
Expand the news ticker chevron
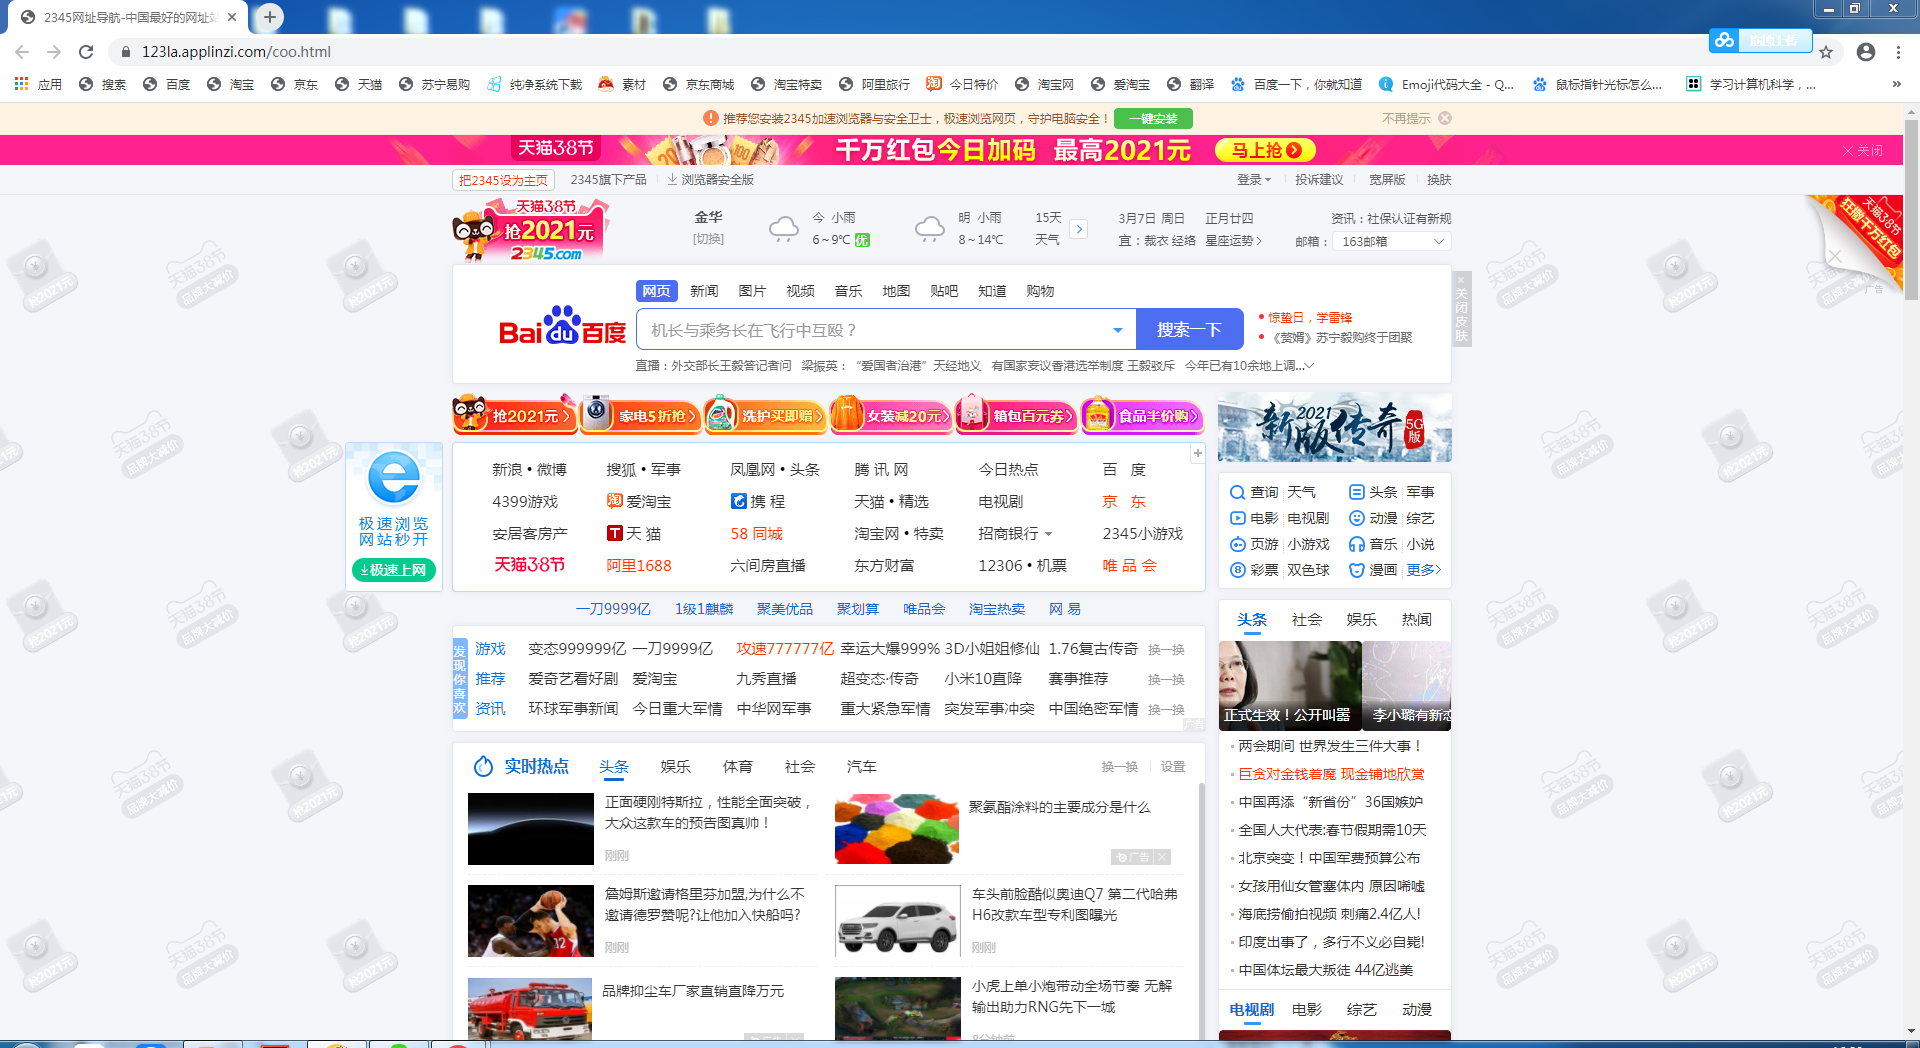pyautogui.click(x=1309, y=366)
